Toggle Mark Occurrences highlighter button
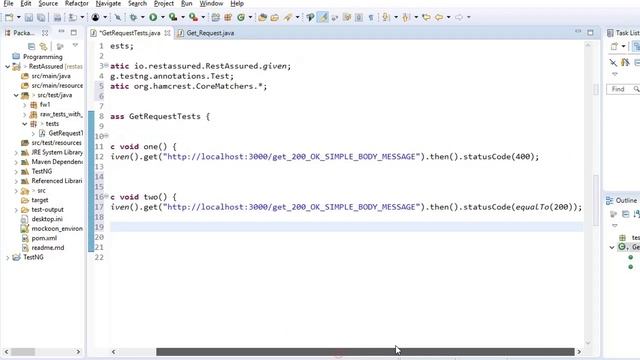The image size is (640, 360). click(x=322, y=17)
